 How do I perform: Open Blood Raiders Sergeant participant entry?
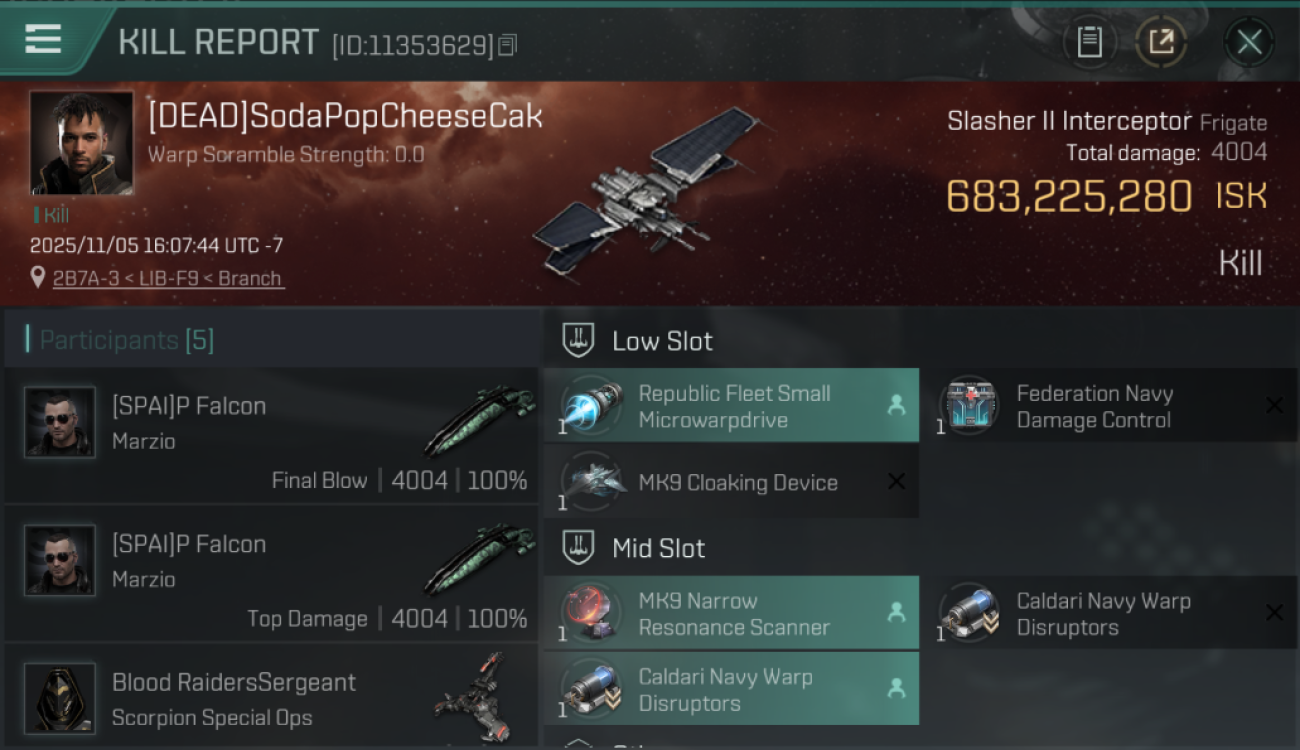click(272, 697)
